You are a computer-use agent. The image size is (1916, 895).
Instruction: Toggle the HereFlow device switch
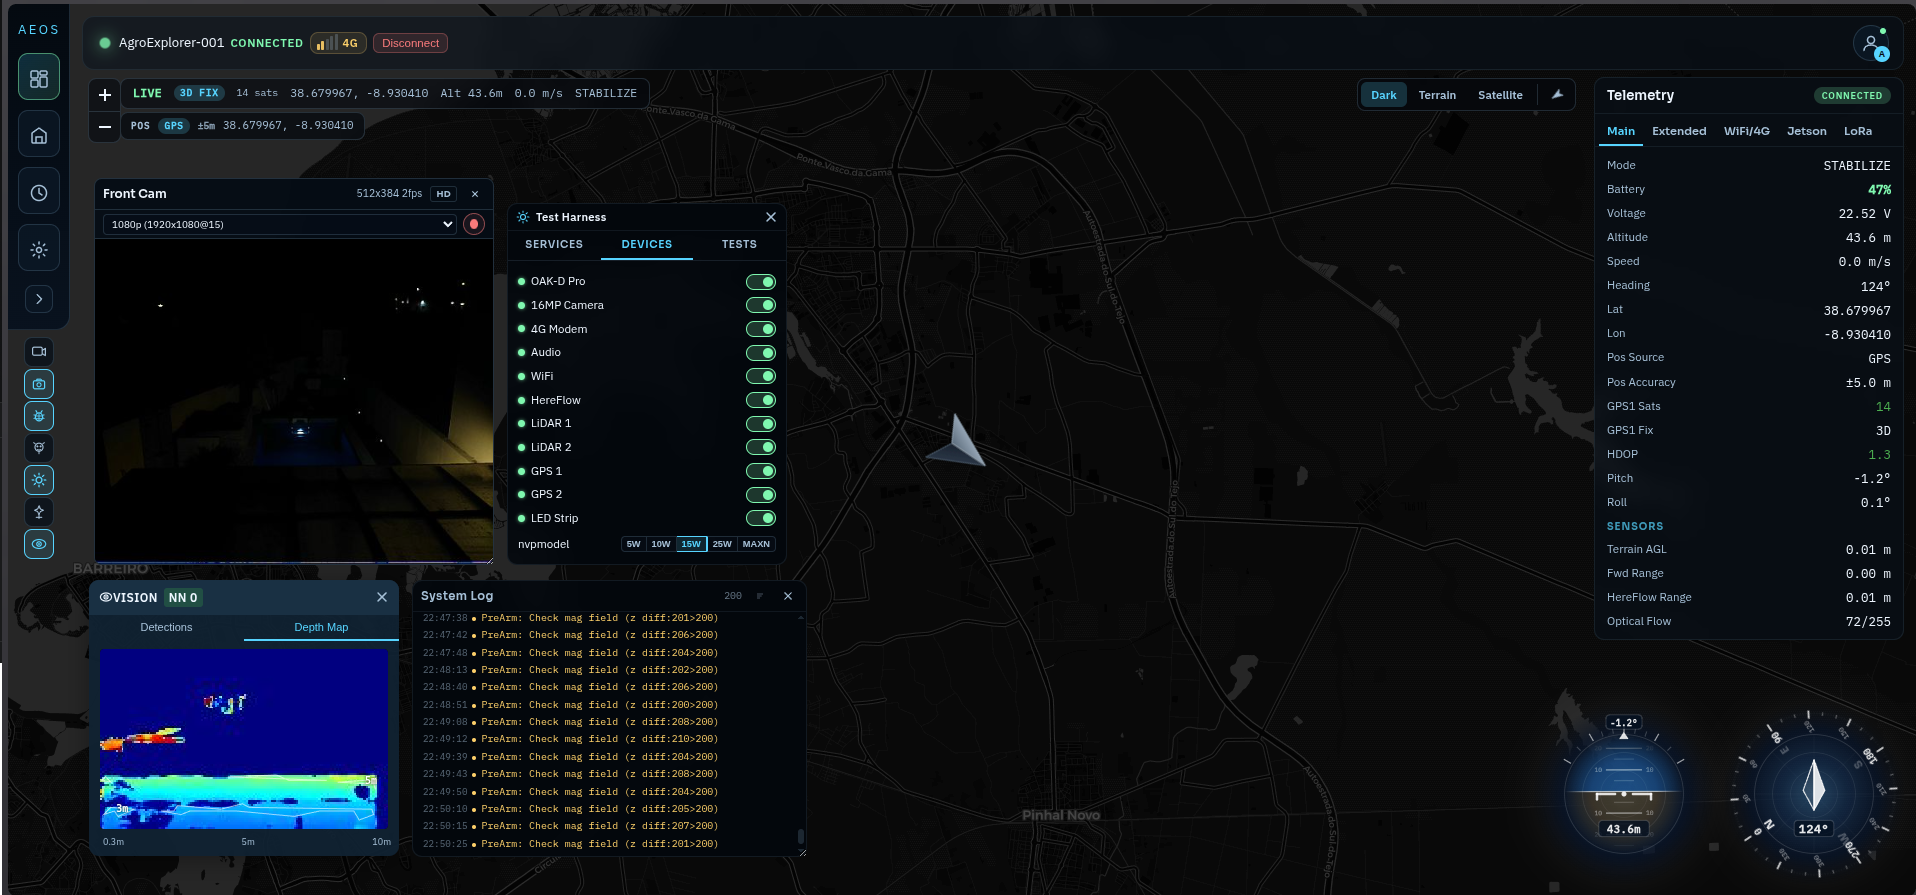click(x=761, y=400)
